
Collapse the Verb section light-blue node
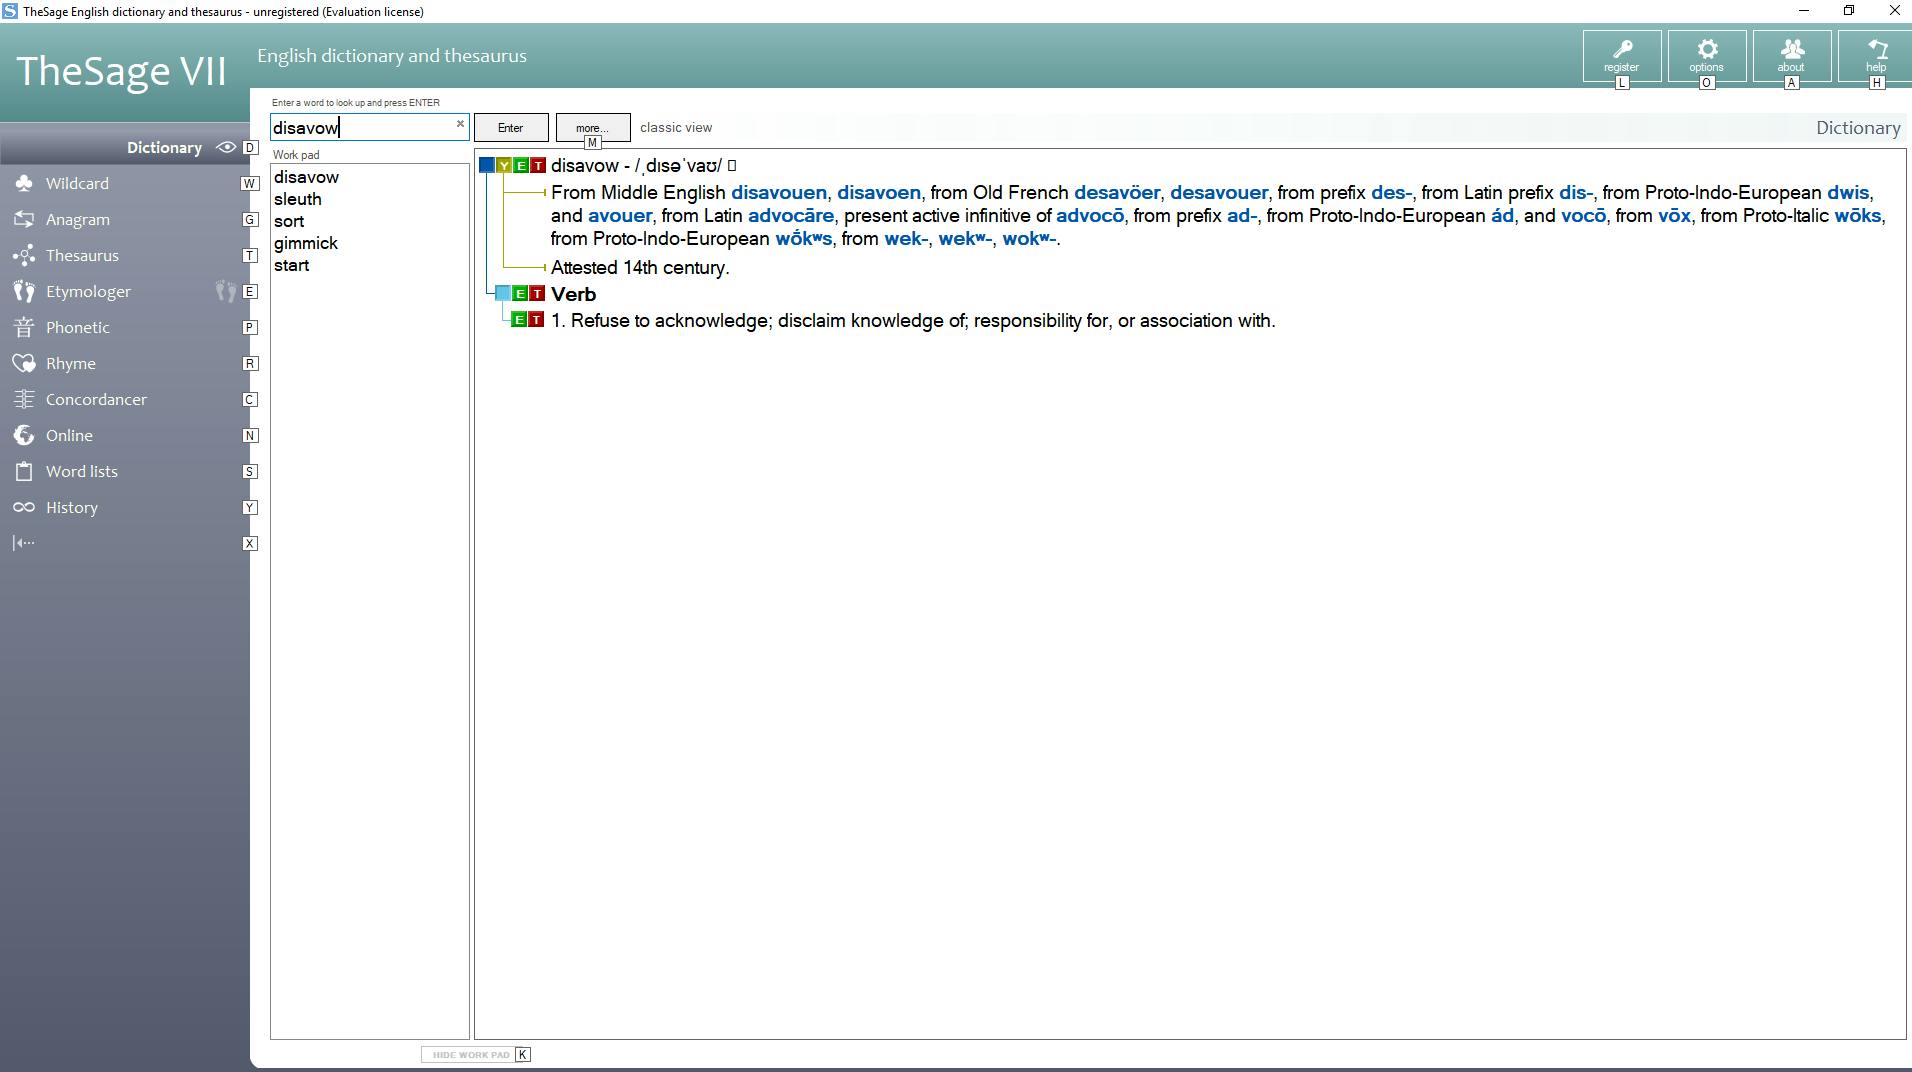(x=503, y=294)
